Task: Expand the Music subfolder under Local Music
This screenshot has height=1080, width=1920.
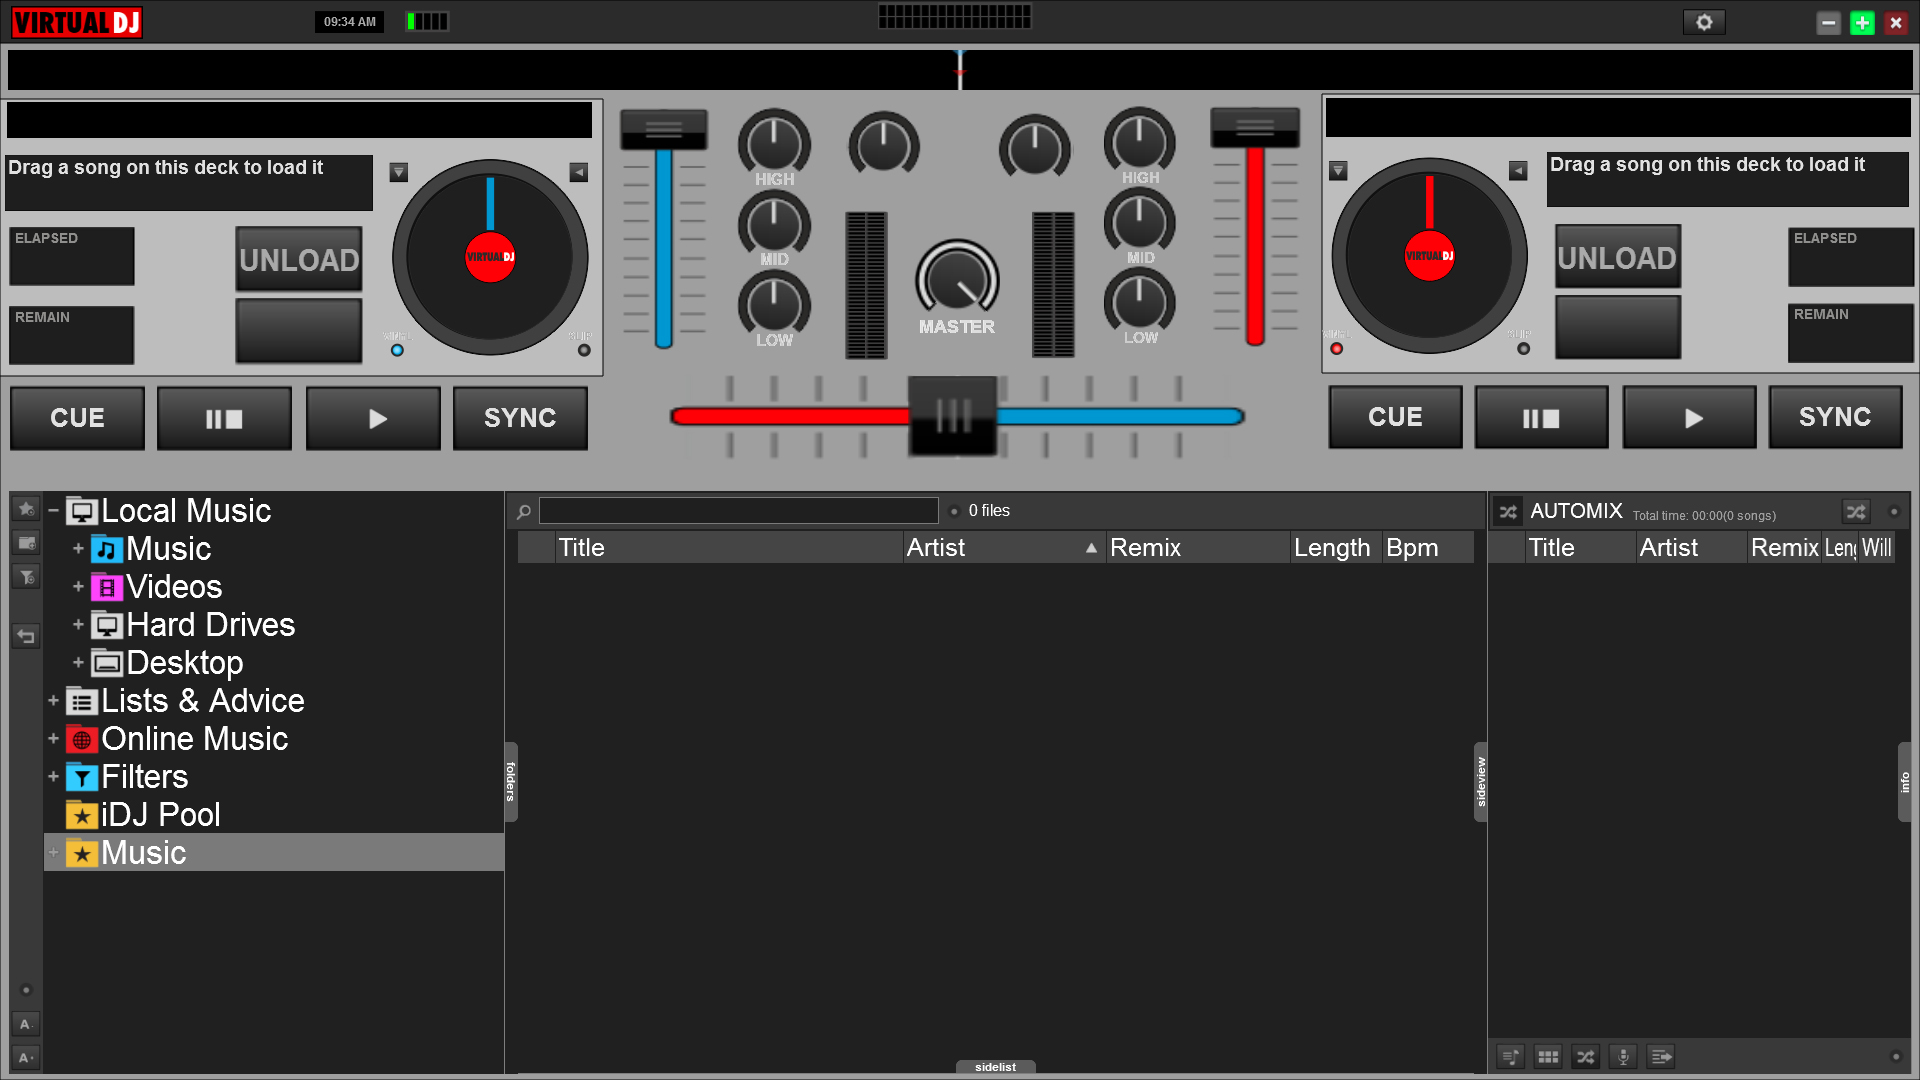Action: (x=78, y=549)
